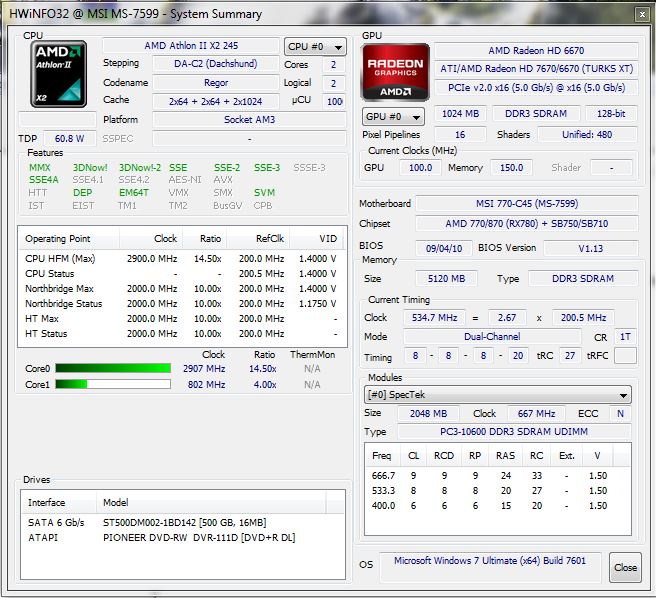Click the µCU value field
656x598 pixels.
click(334, 101)
